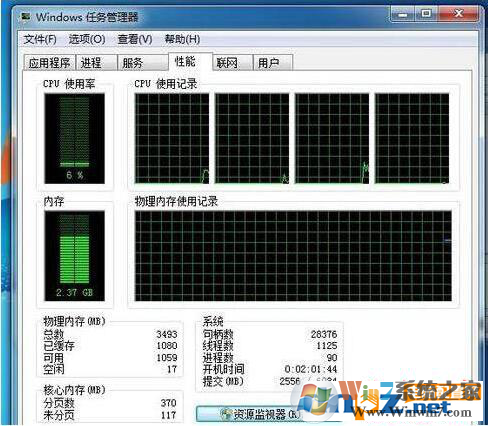This screenshot has width=488, height=426.
Task: Open the 帮助(H) menu
Action: click(x=182, y=39)
